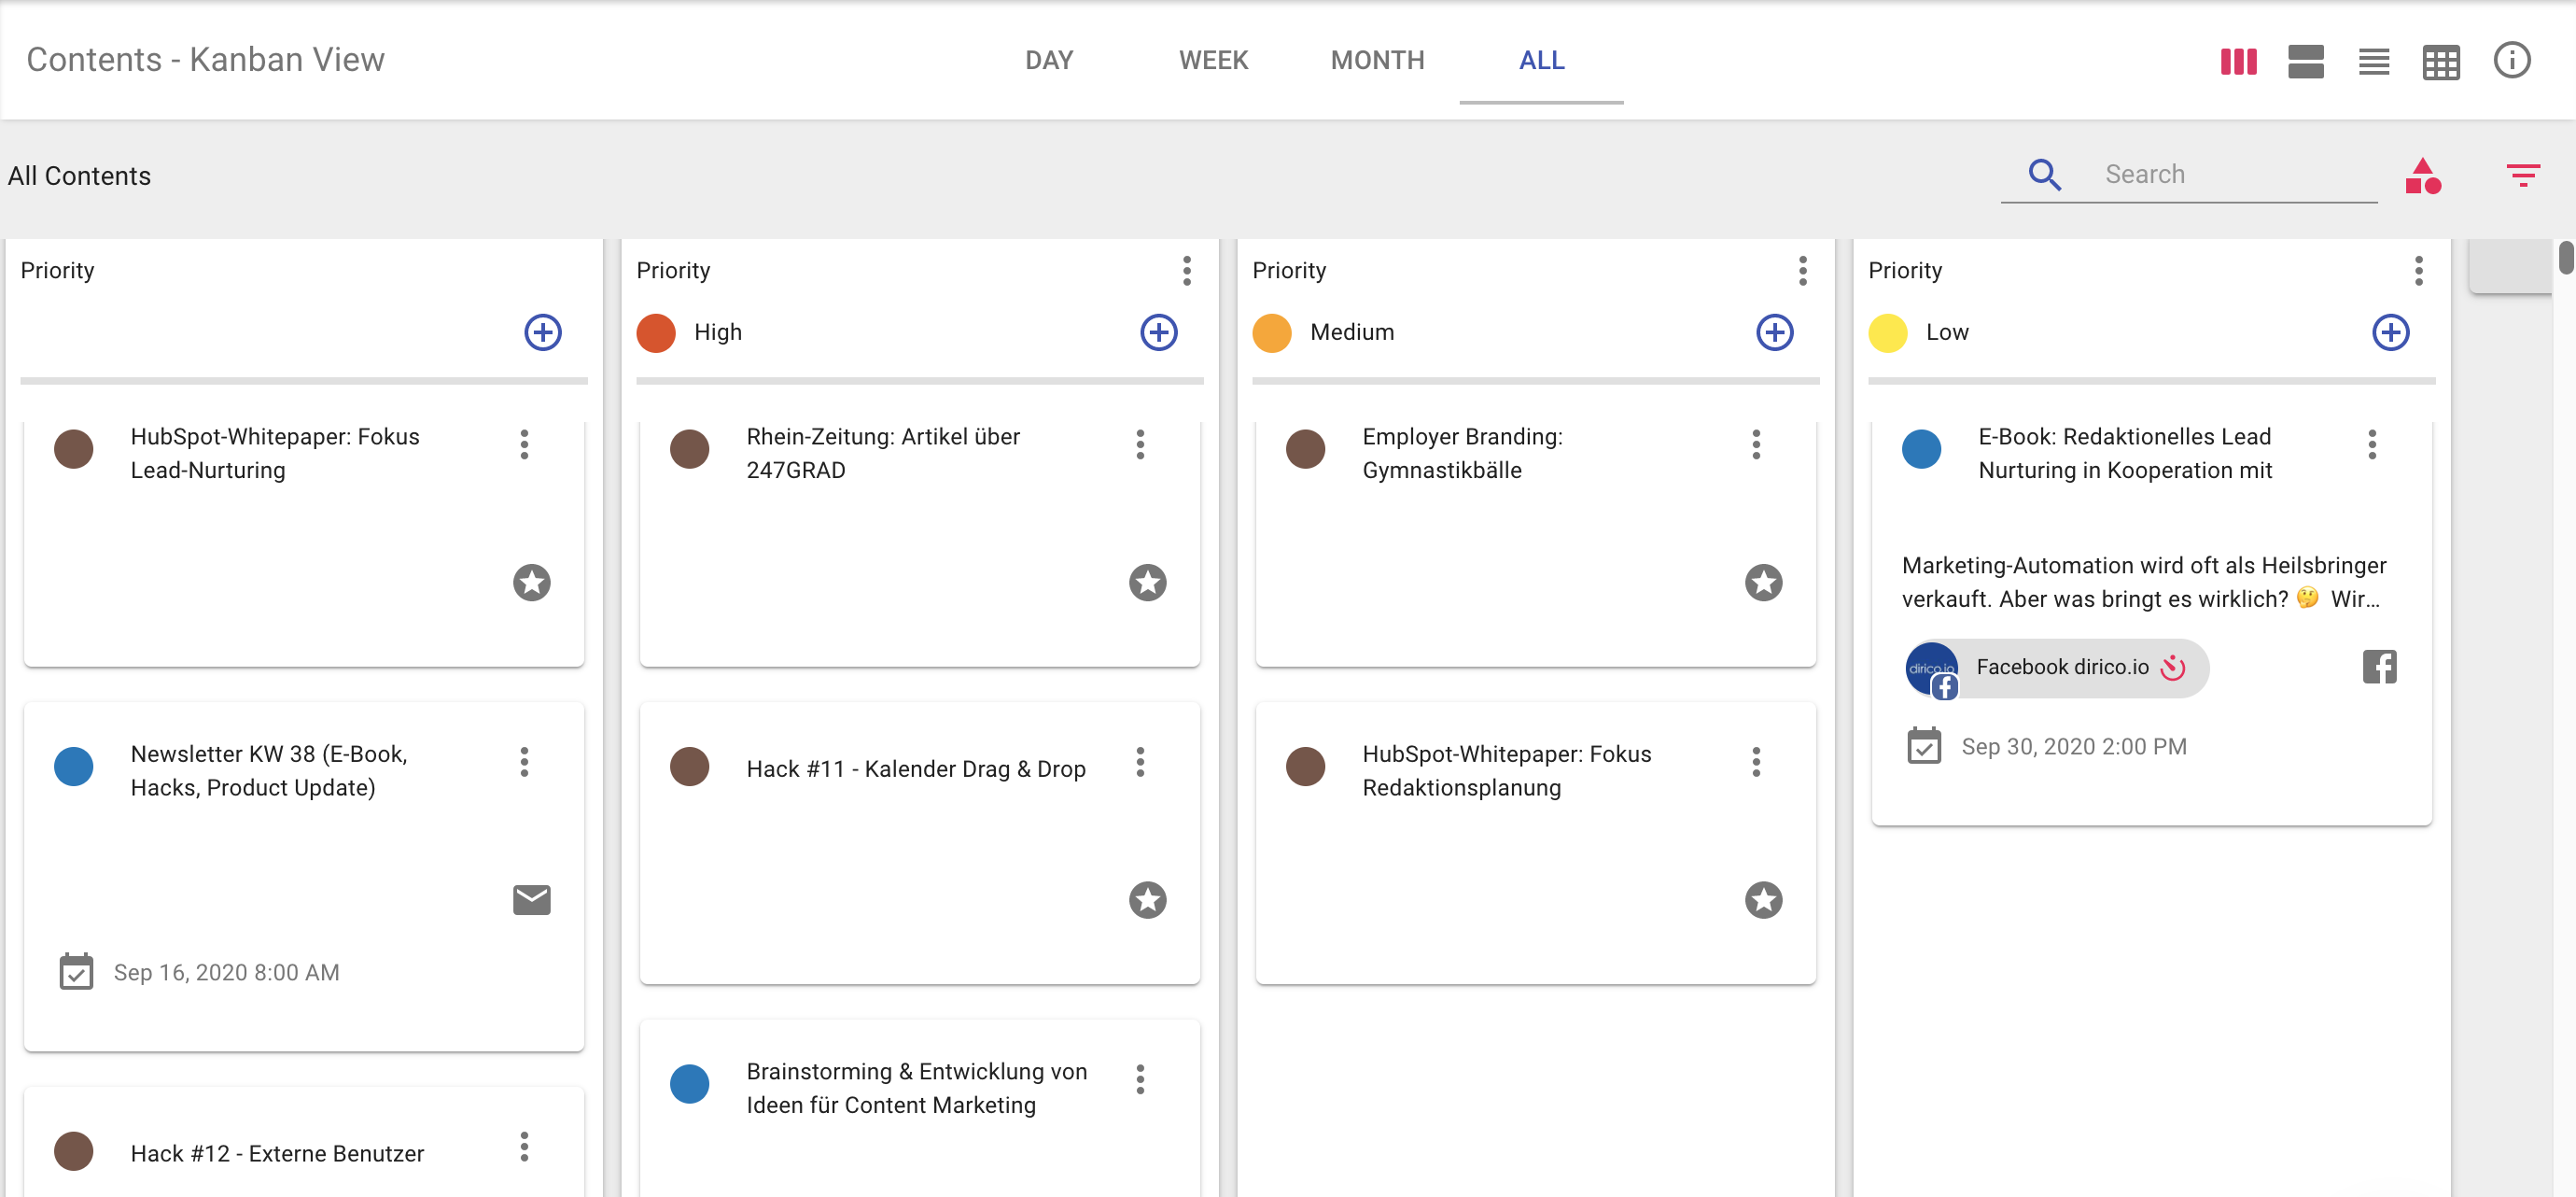Add content to unprioritized column

tap(542, 332)
